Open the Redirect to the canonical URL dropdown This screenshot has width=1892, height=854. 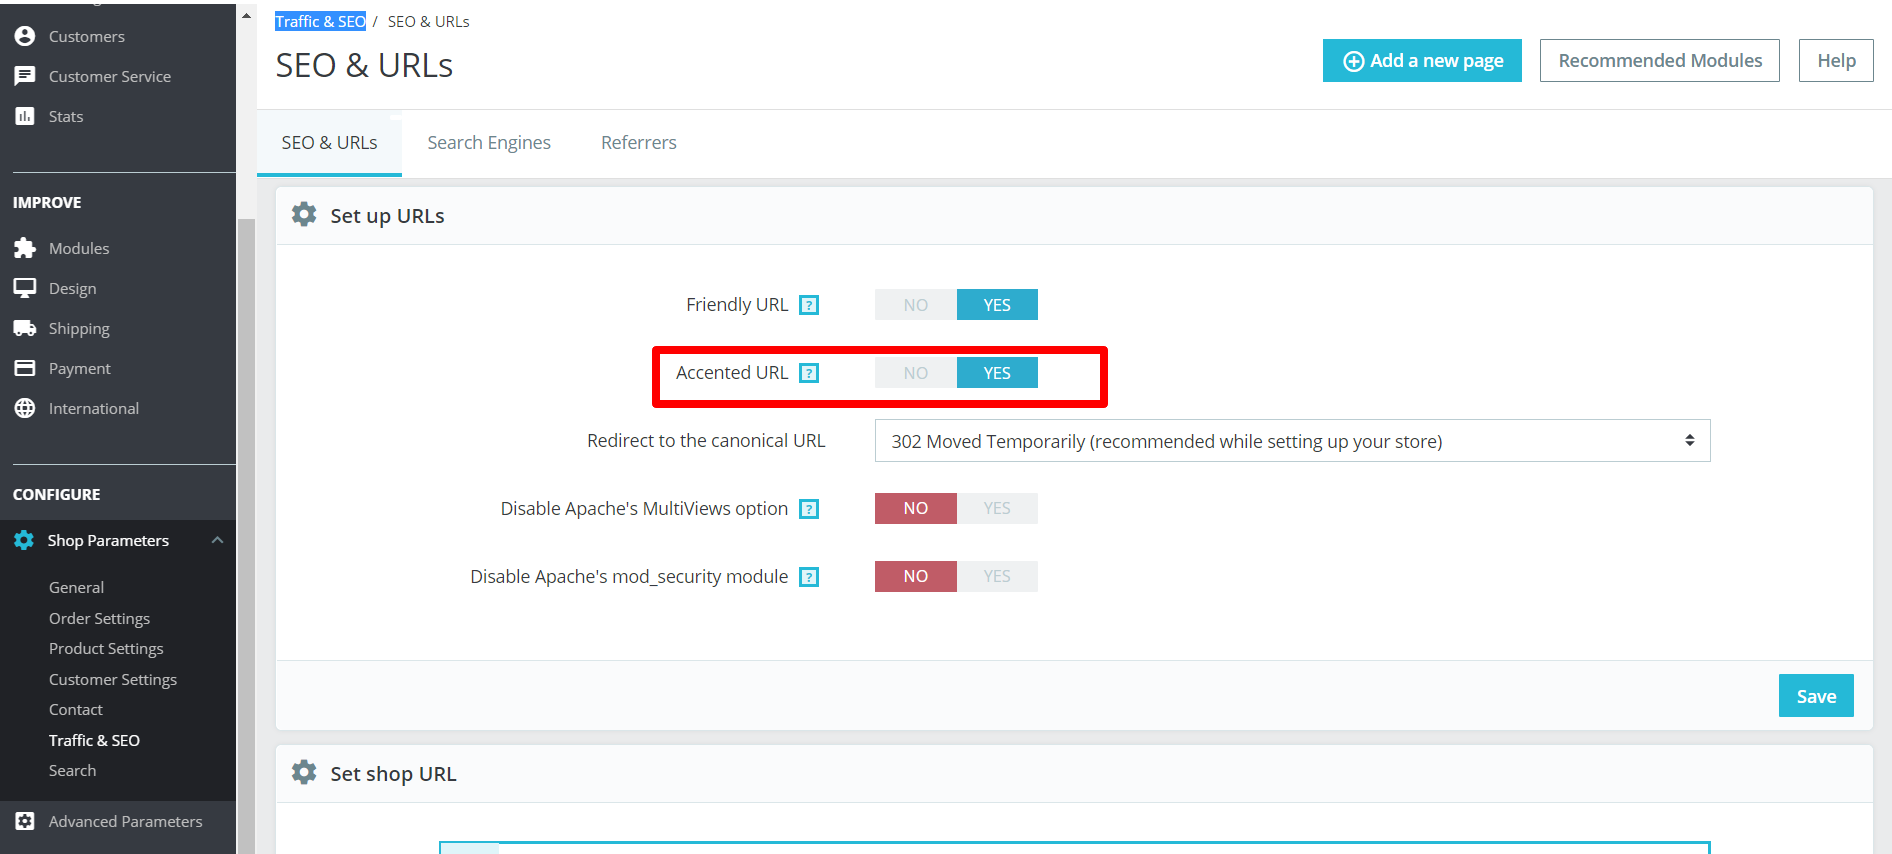[1292, 441]
